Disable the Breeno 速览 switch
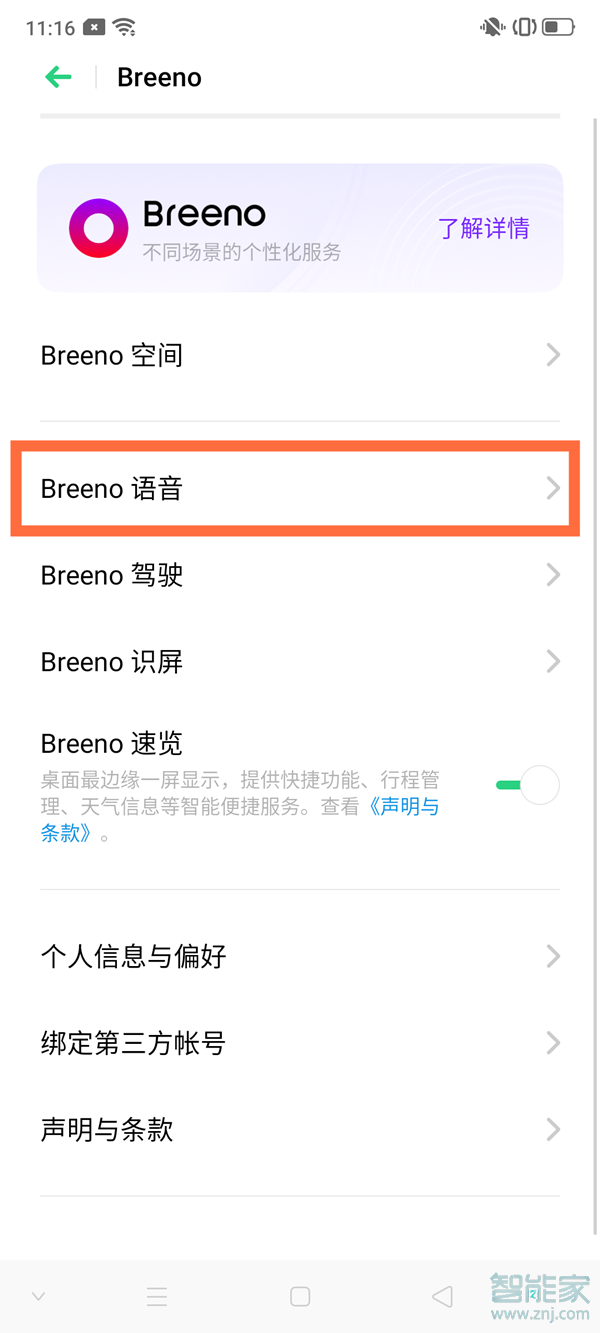600x1333 pixels. (x=526, y=785)
